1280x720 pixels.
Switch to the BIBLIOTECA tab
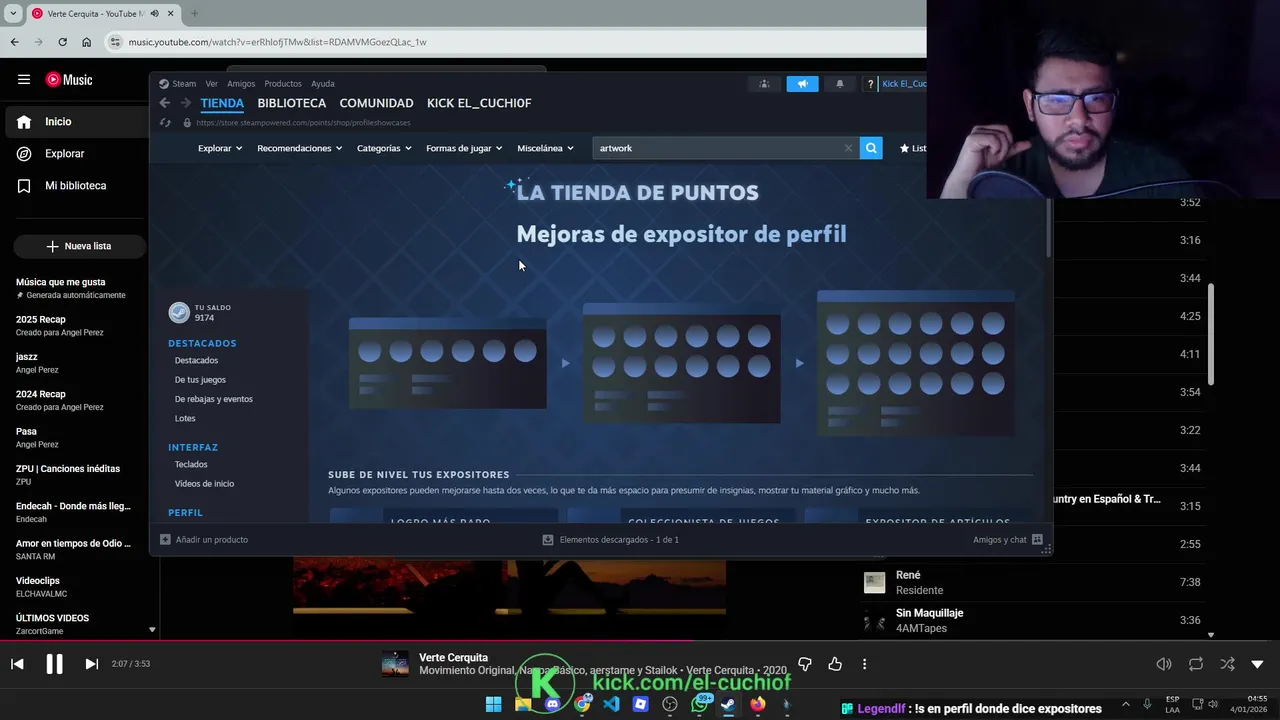point(292,103)
